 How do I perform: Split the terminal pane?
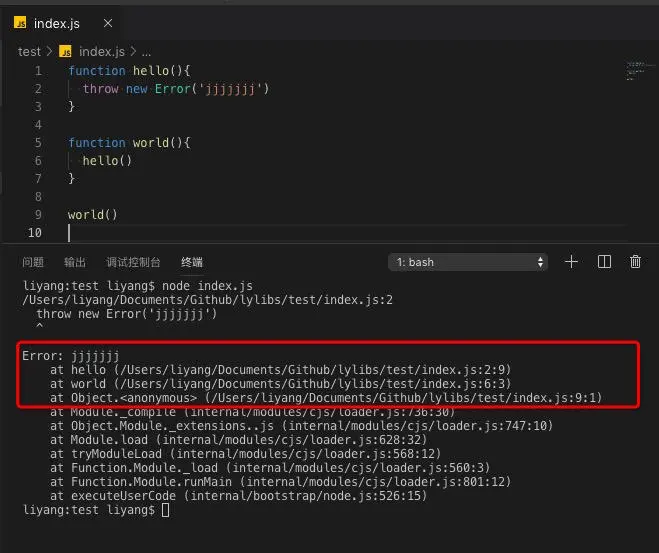pyautogui.click(x=604, y=262)
